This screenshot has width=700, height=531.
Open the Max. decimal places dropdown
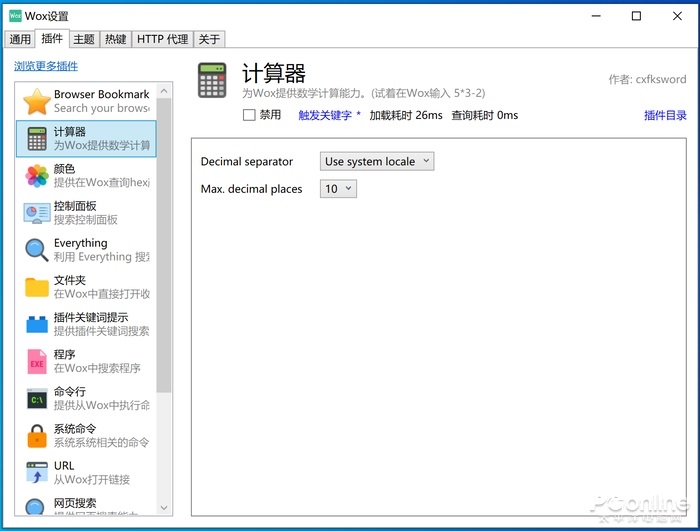tap(338, 189)
